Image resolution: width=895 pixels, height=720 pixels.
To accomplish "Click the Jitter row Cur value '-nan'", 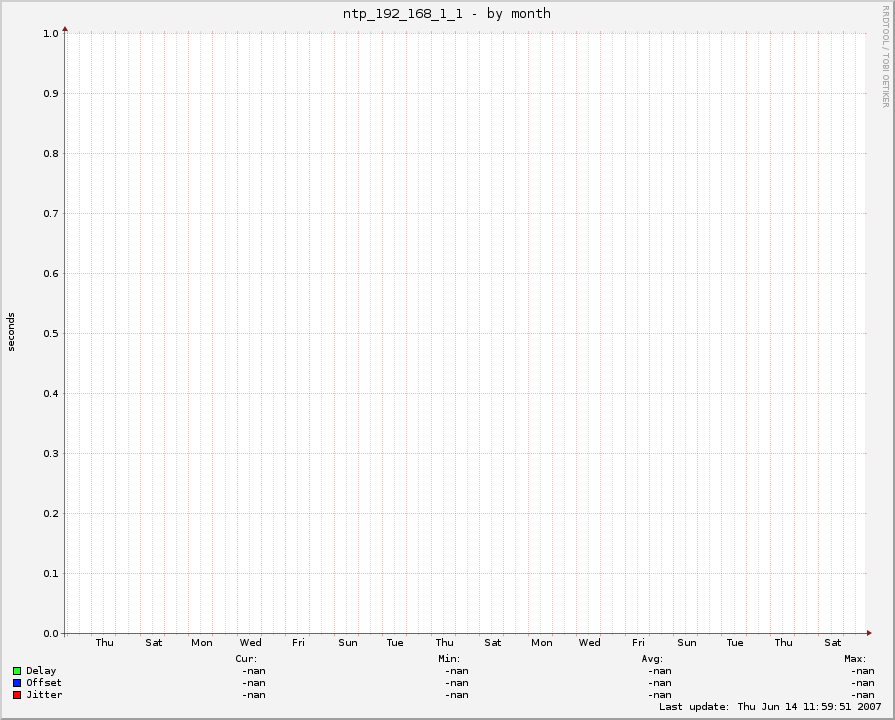I will (254, 695).
